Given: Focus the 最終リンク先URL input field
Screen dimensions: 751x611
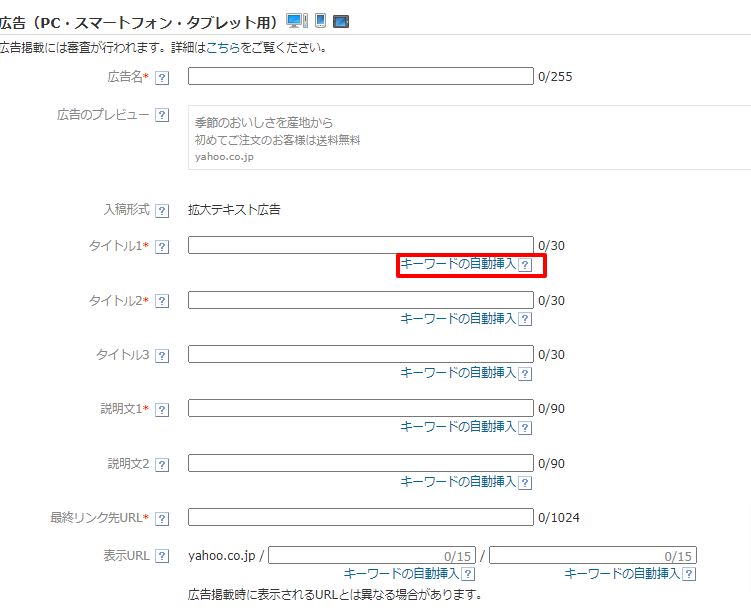Looking at the screenshot, I should (x=360, y=517).
